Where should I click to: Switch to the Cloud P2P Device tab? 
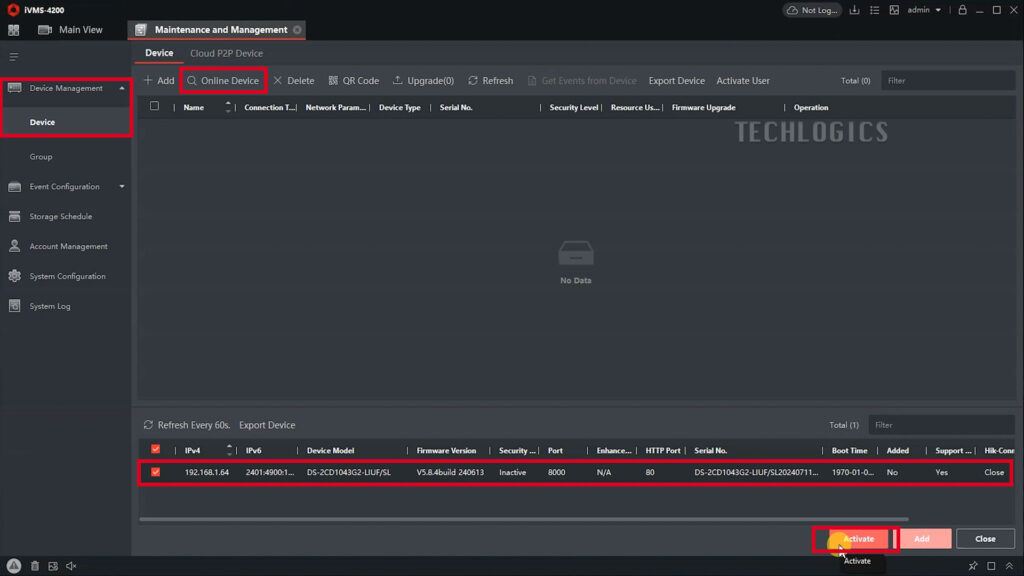click(227, 53)
